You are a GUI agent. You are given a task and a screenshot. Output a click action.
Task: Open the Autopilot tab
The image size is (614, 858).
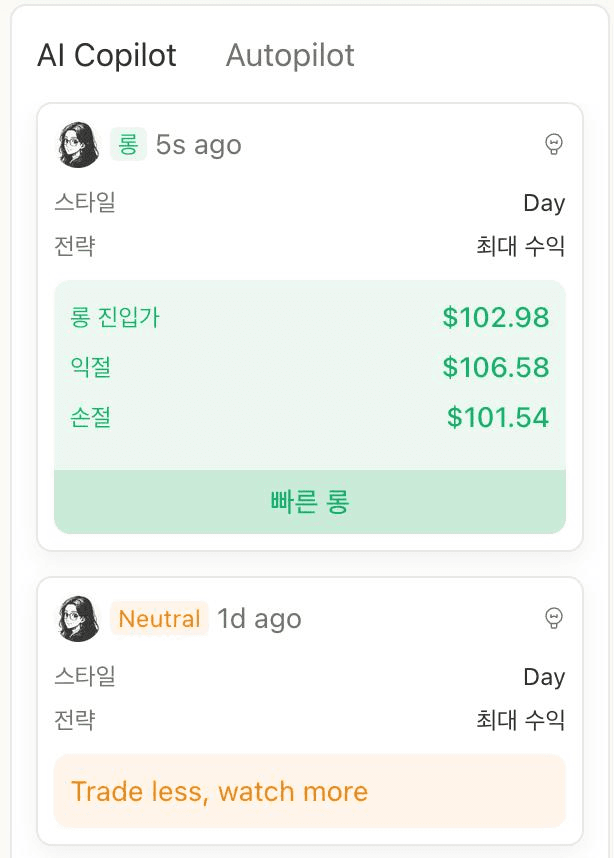click(290, 55)
